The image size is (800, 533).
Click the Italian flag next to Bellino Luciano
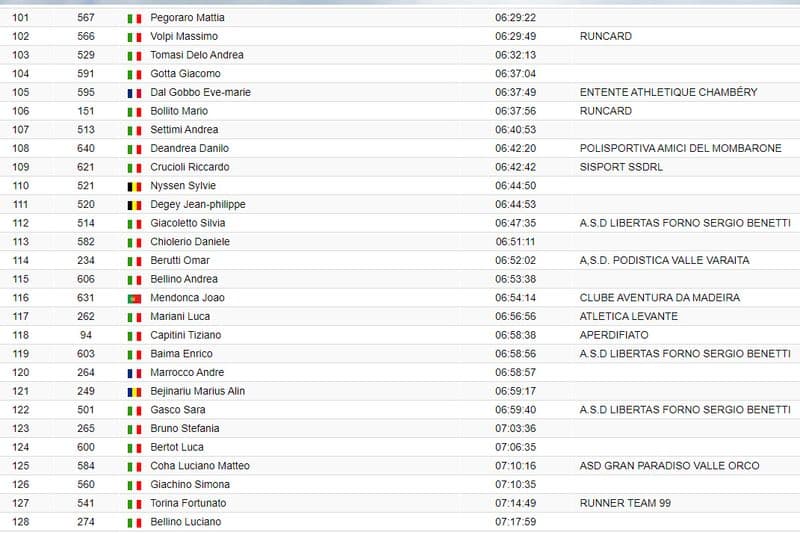pyautogui.click(x=134, y=522)
